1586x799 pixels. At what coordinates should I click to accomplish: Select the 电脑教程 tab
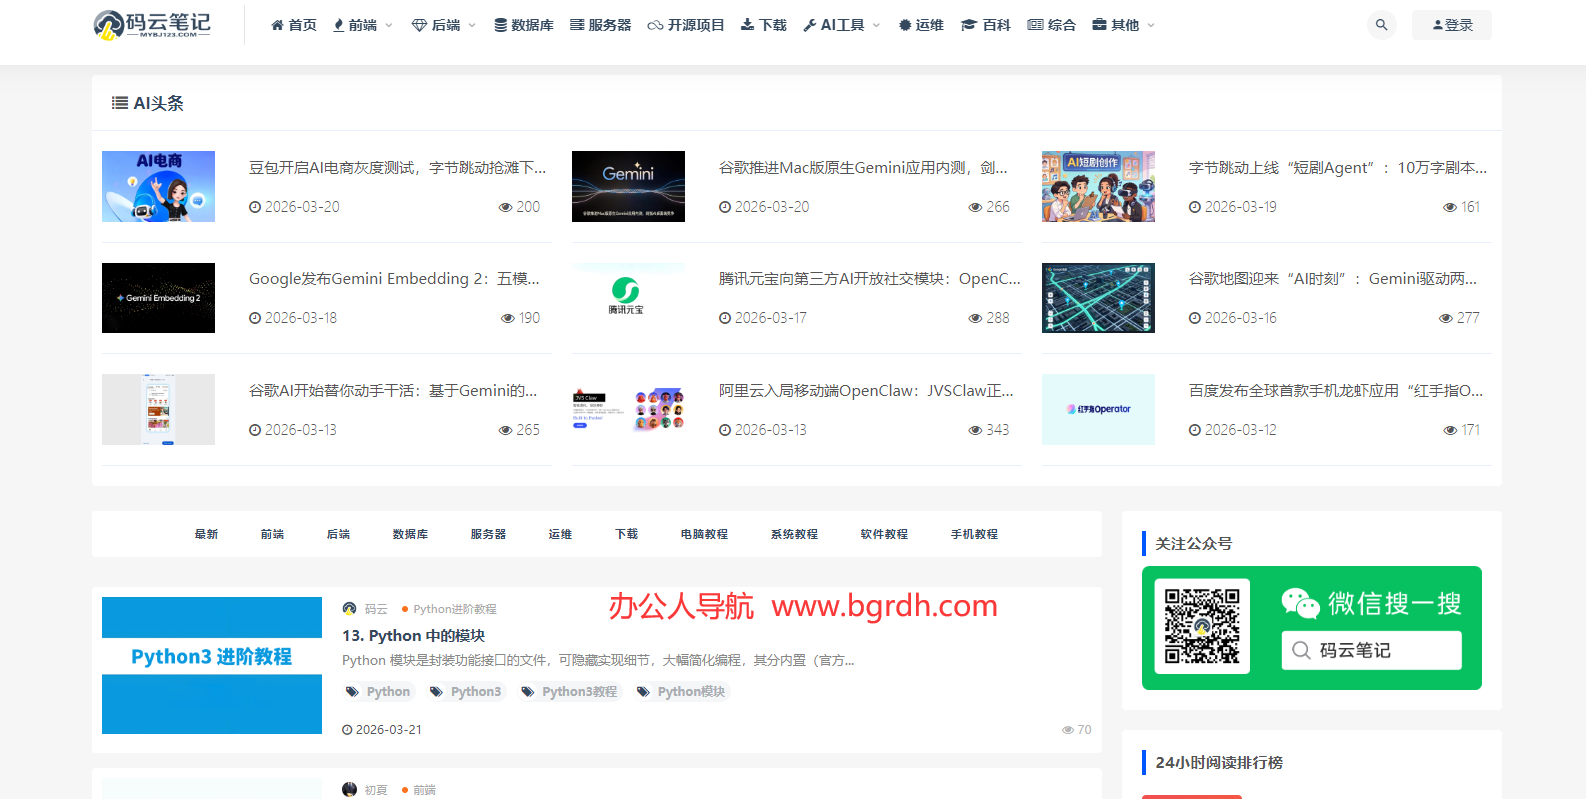pos(704,534)
